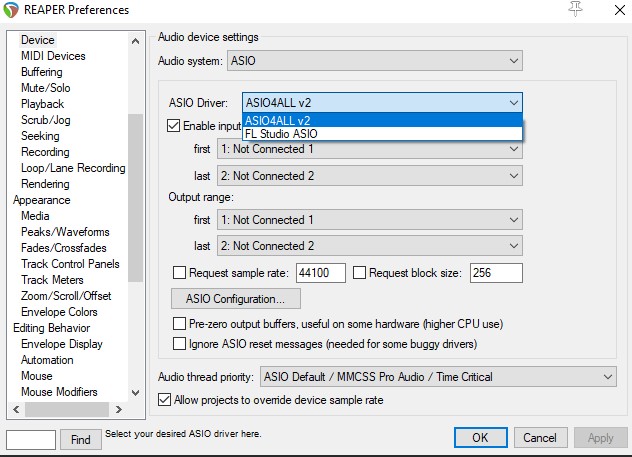Enable Ignore ASIO reset messages
The image size is (632, 457).
180,344
